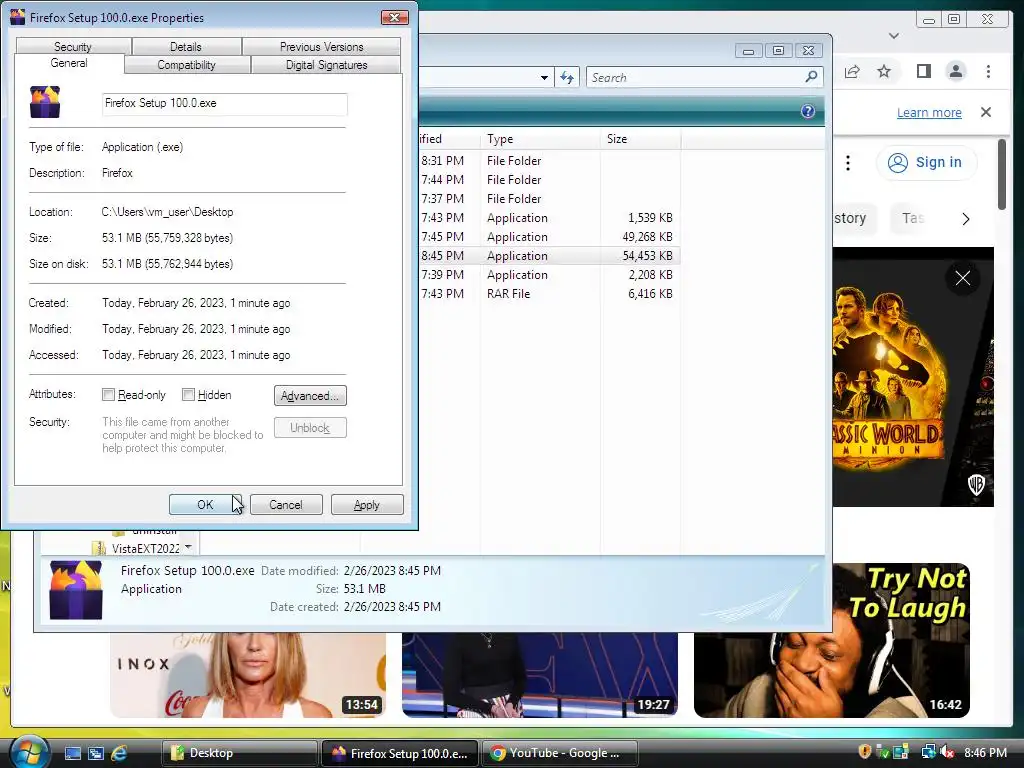Click the Explorer search magnifier icon
The width and height of the screenshot is (1024, 768).
[x=811, y=77]
